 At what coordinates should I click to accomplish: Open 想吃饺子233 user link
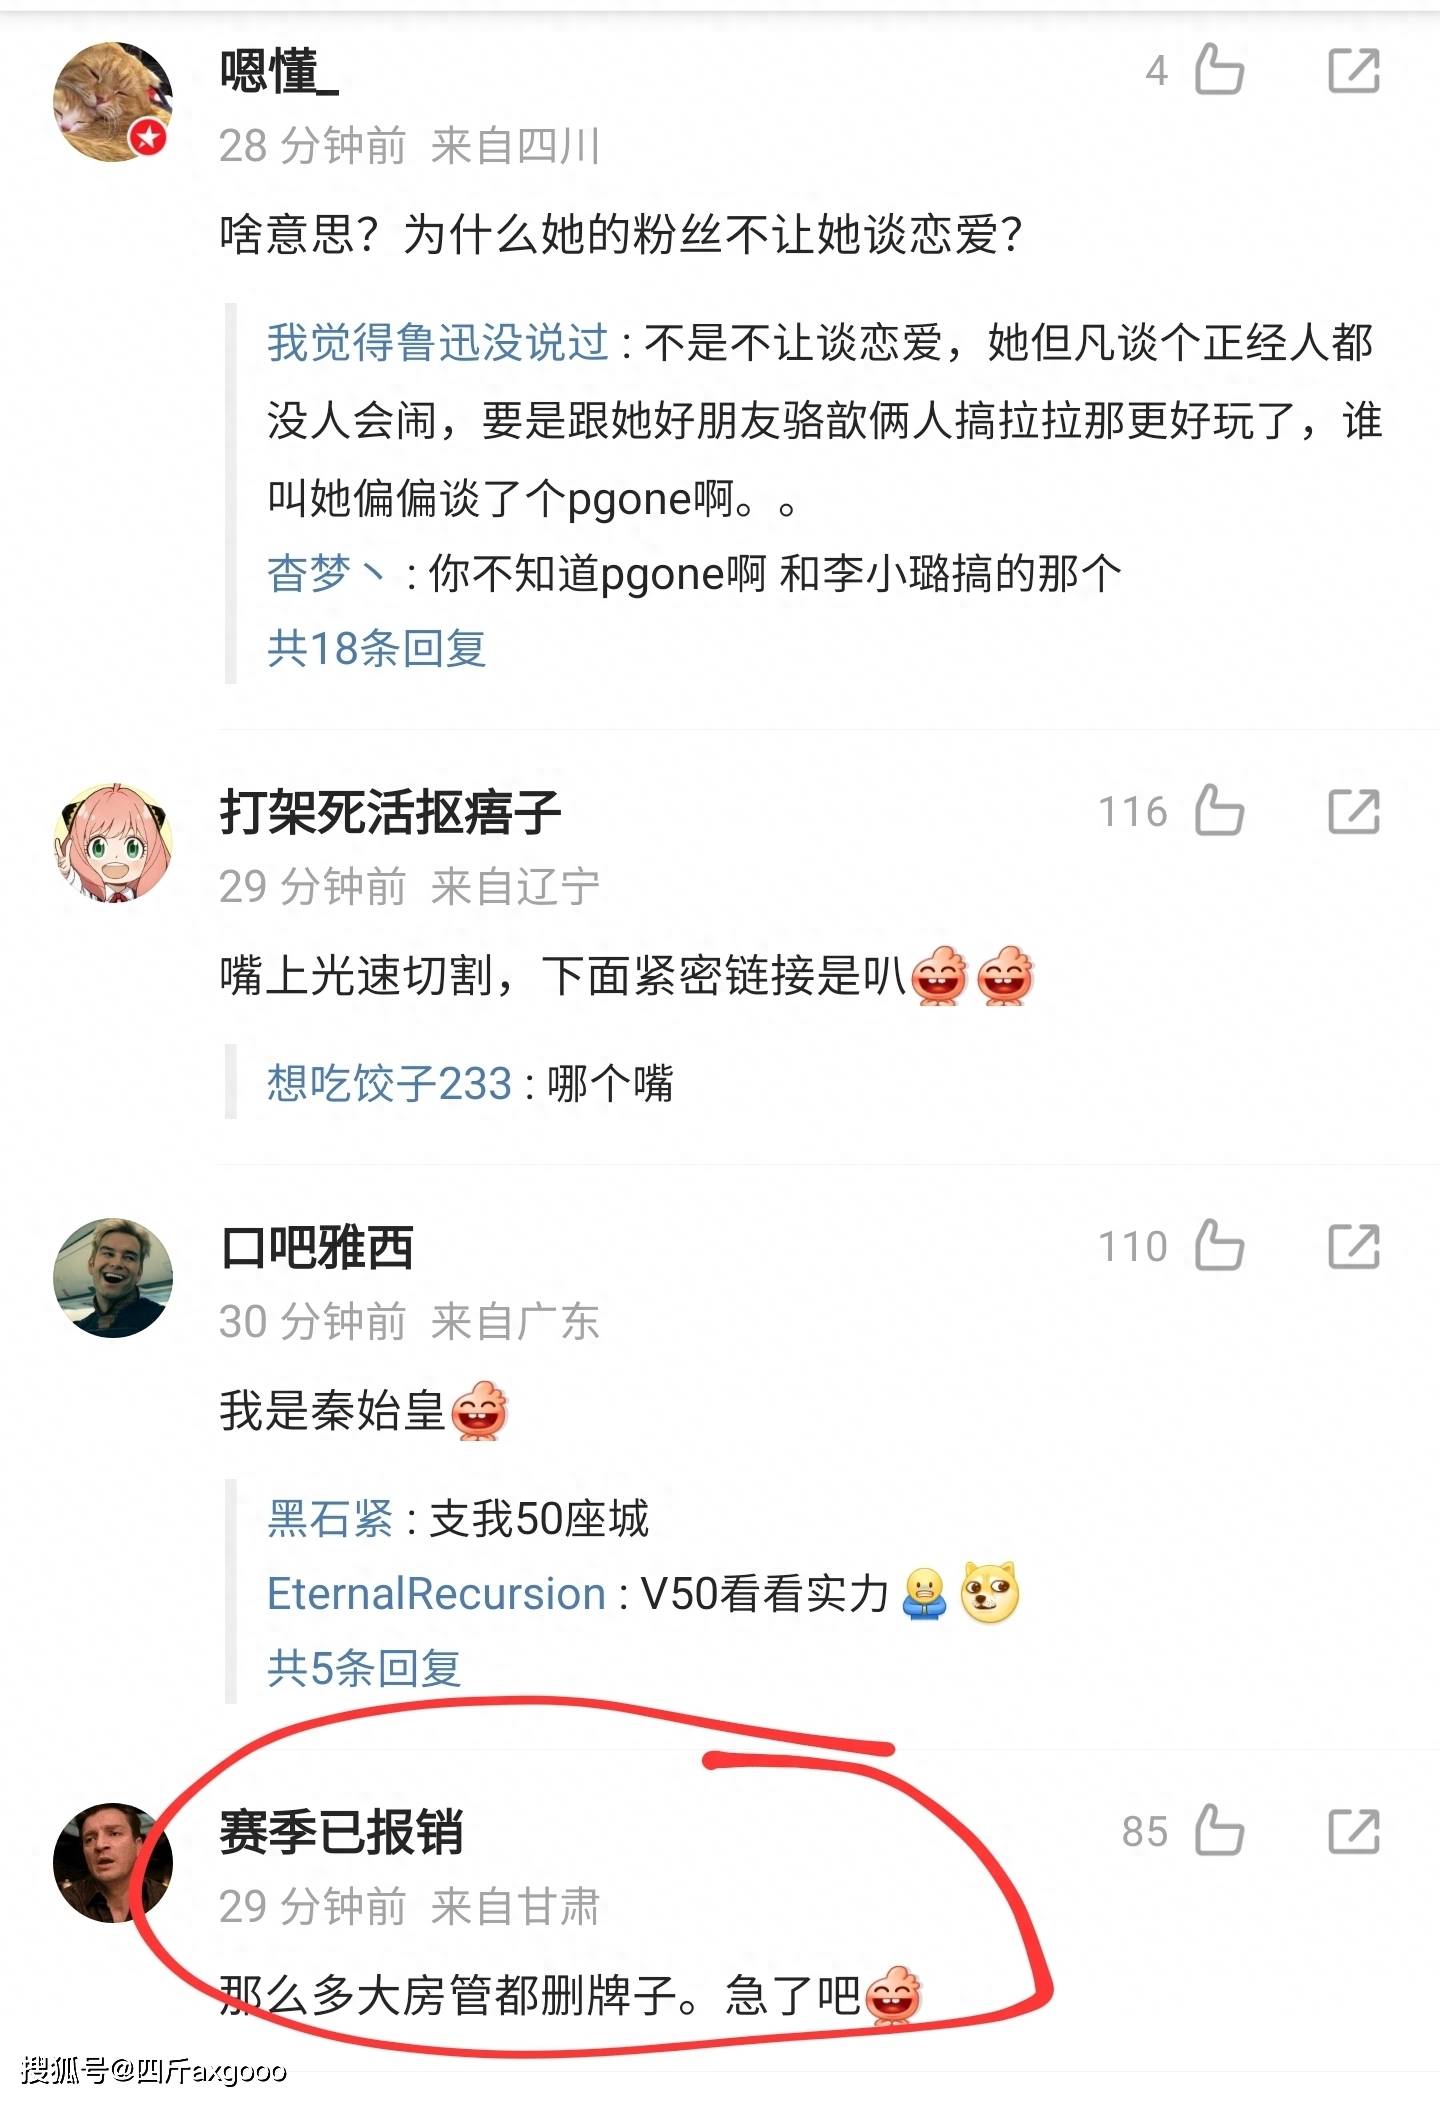390,1083
